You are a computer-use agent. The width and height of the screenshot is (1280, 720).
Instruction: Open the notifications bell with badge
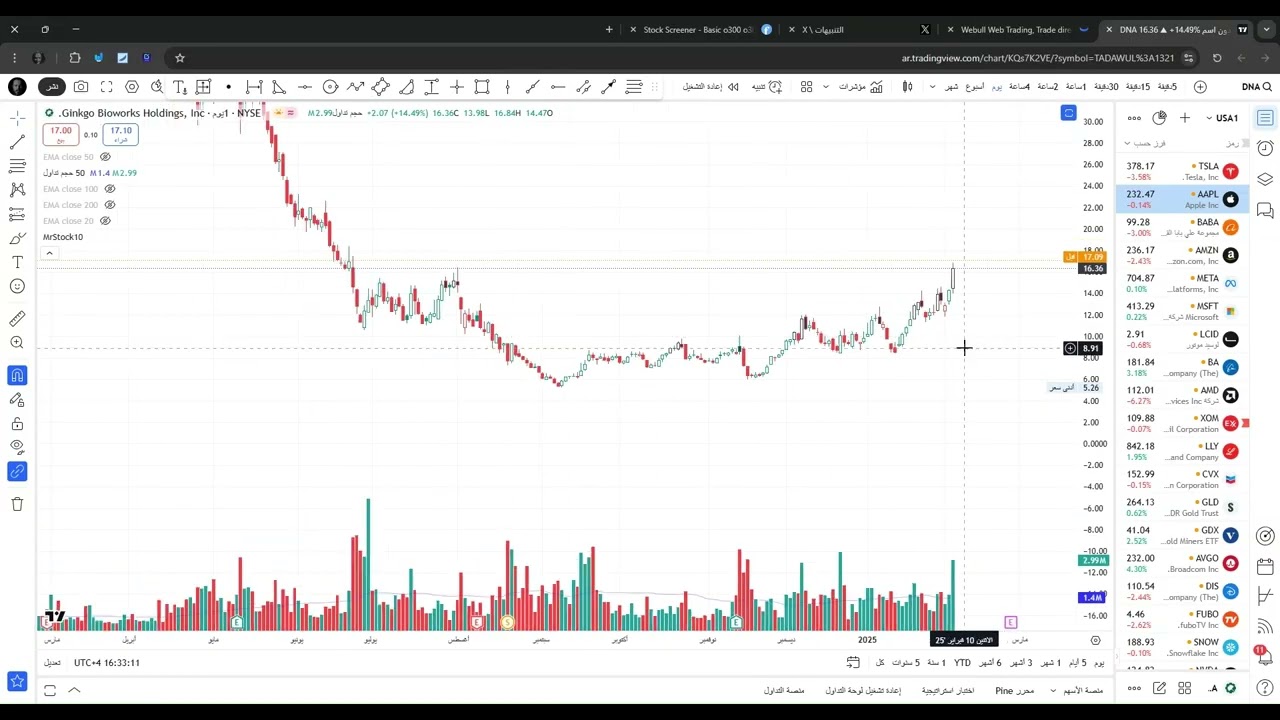(1263, 658)
